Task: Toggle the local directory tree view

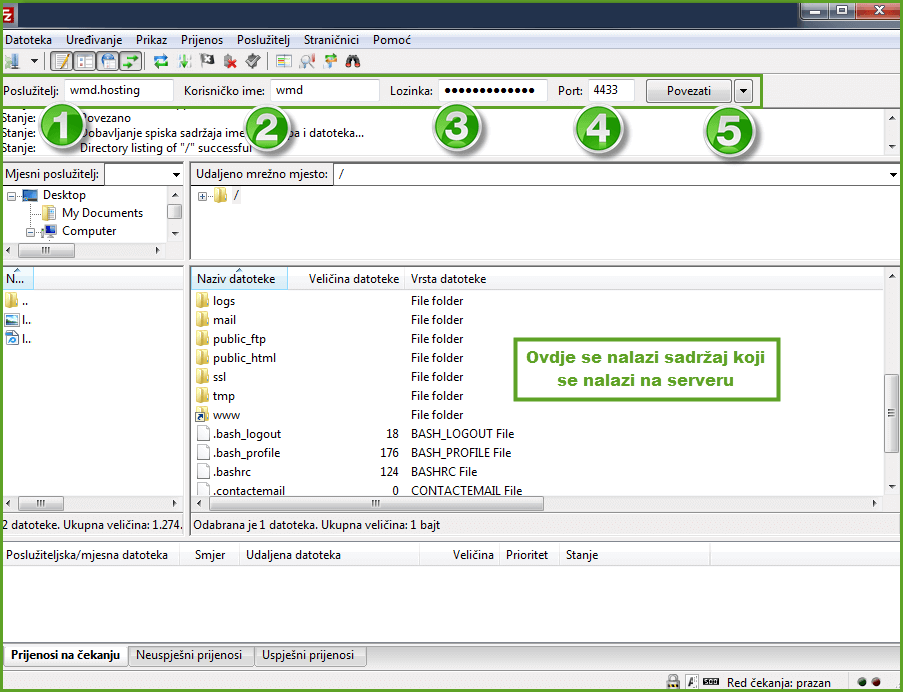Action: tap(85, 61)
